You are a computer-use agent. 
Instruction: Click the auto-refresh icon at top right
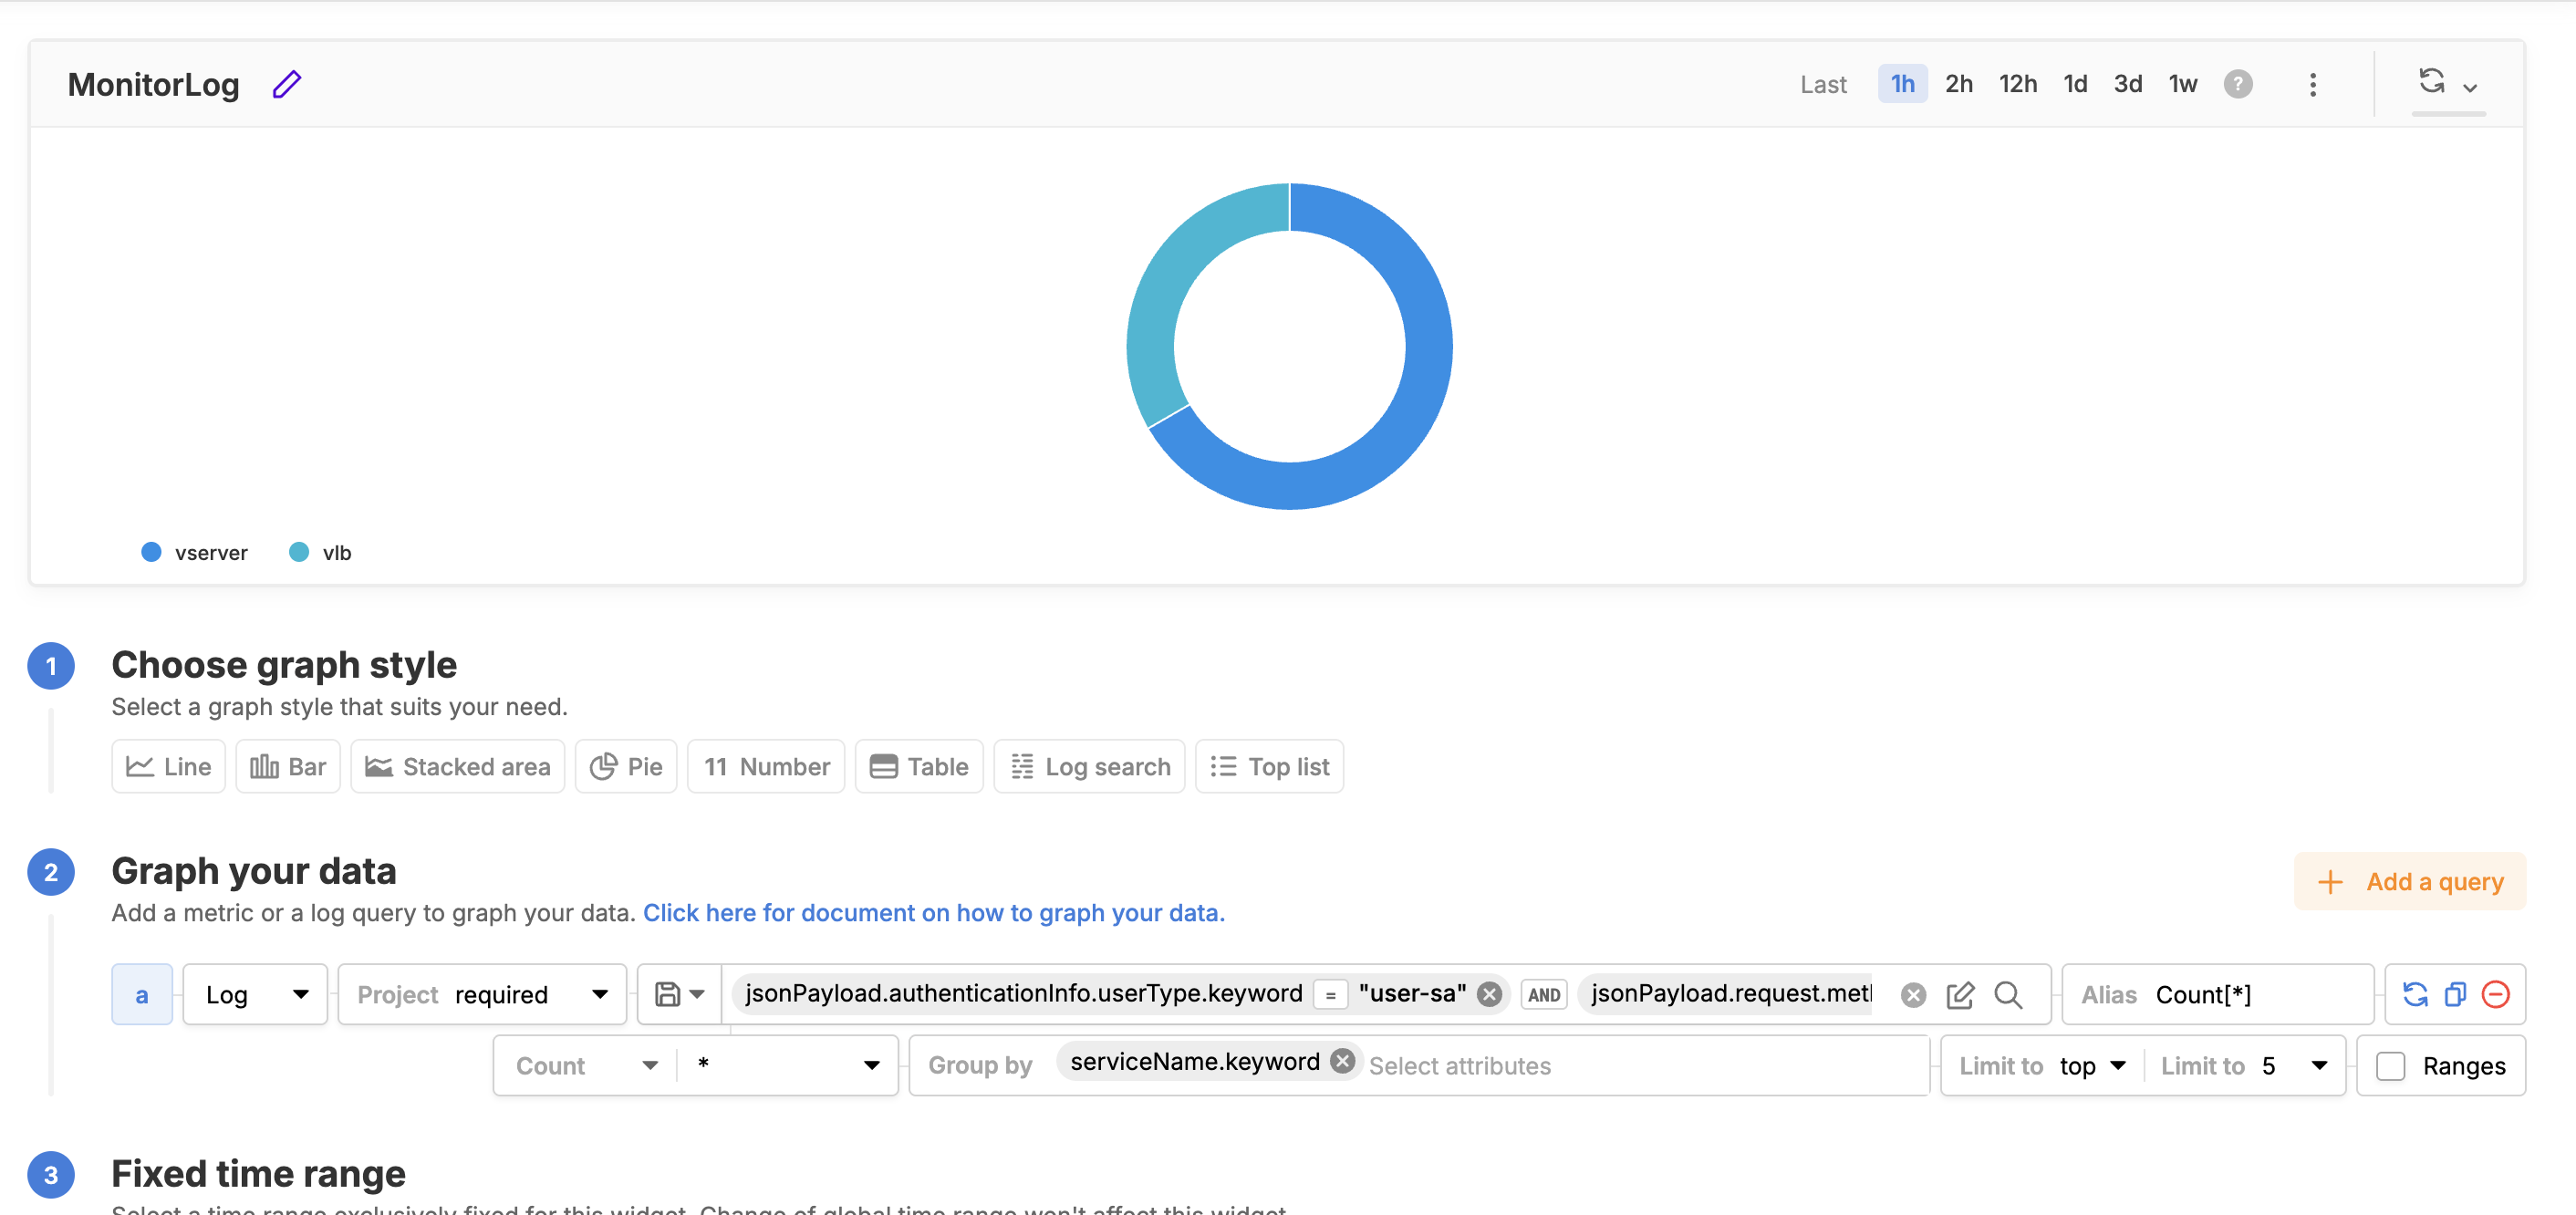(2431, 81)
